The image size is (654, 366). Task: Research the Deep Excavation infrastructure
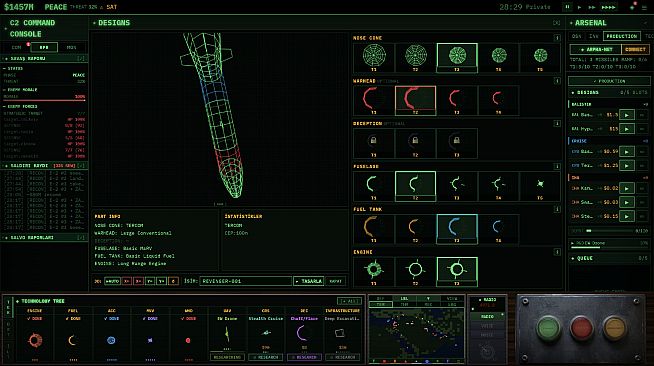343,357
